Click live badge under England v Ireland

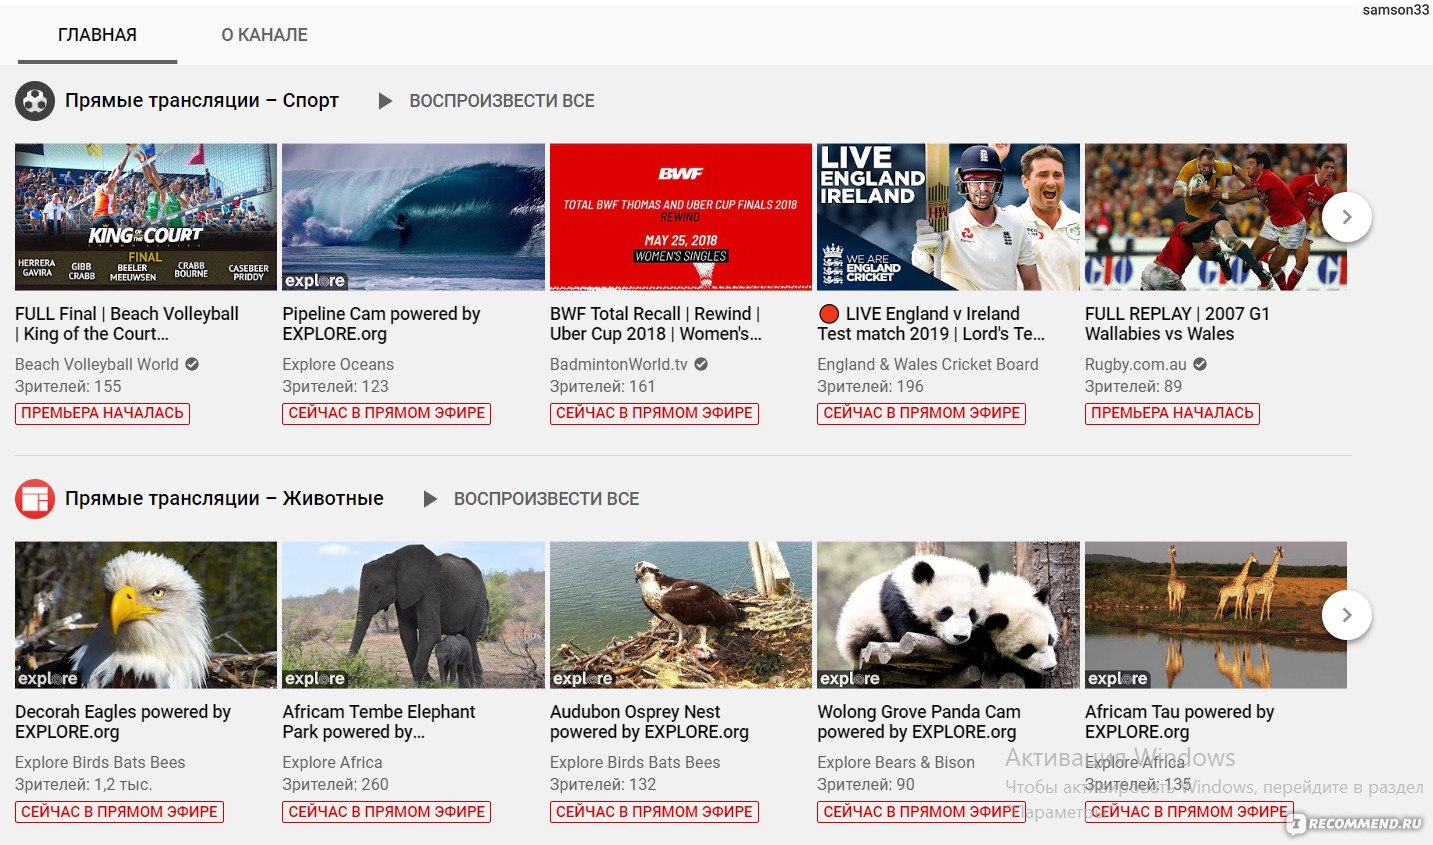click(921, 413)
